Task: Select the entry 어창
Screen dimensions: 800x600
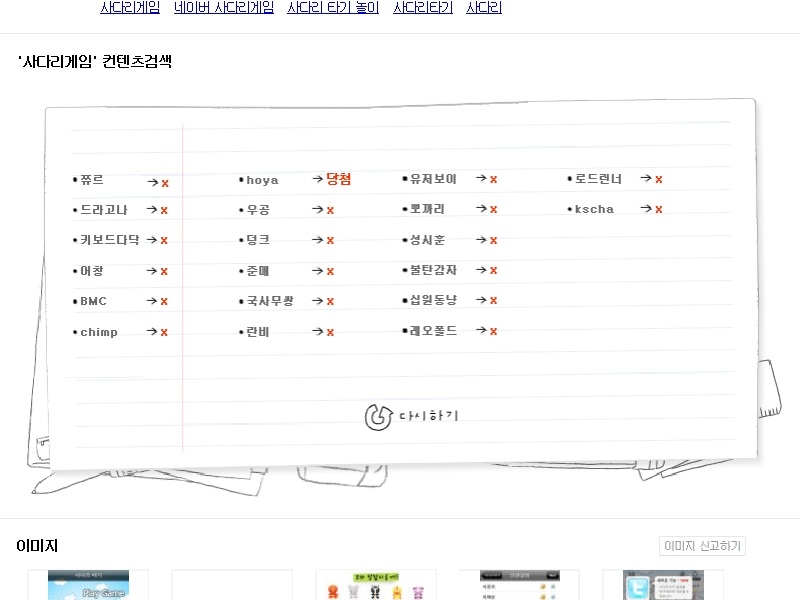Action: 92,271
